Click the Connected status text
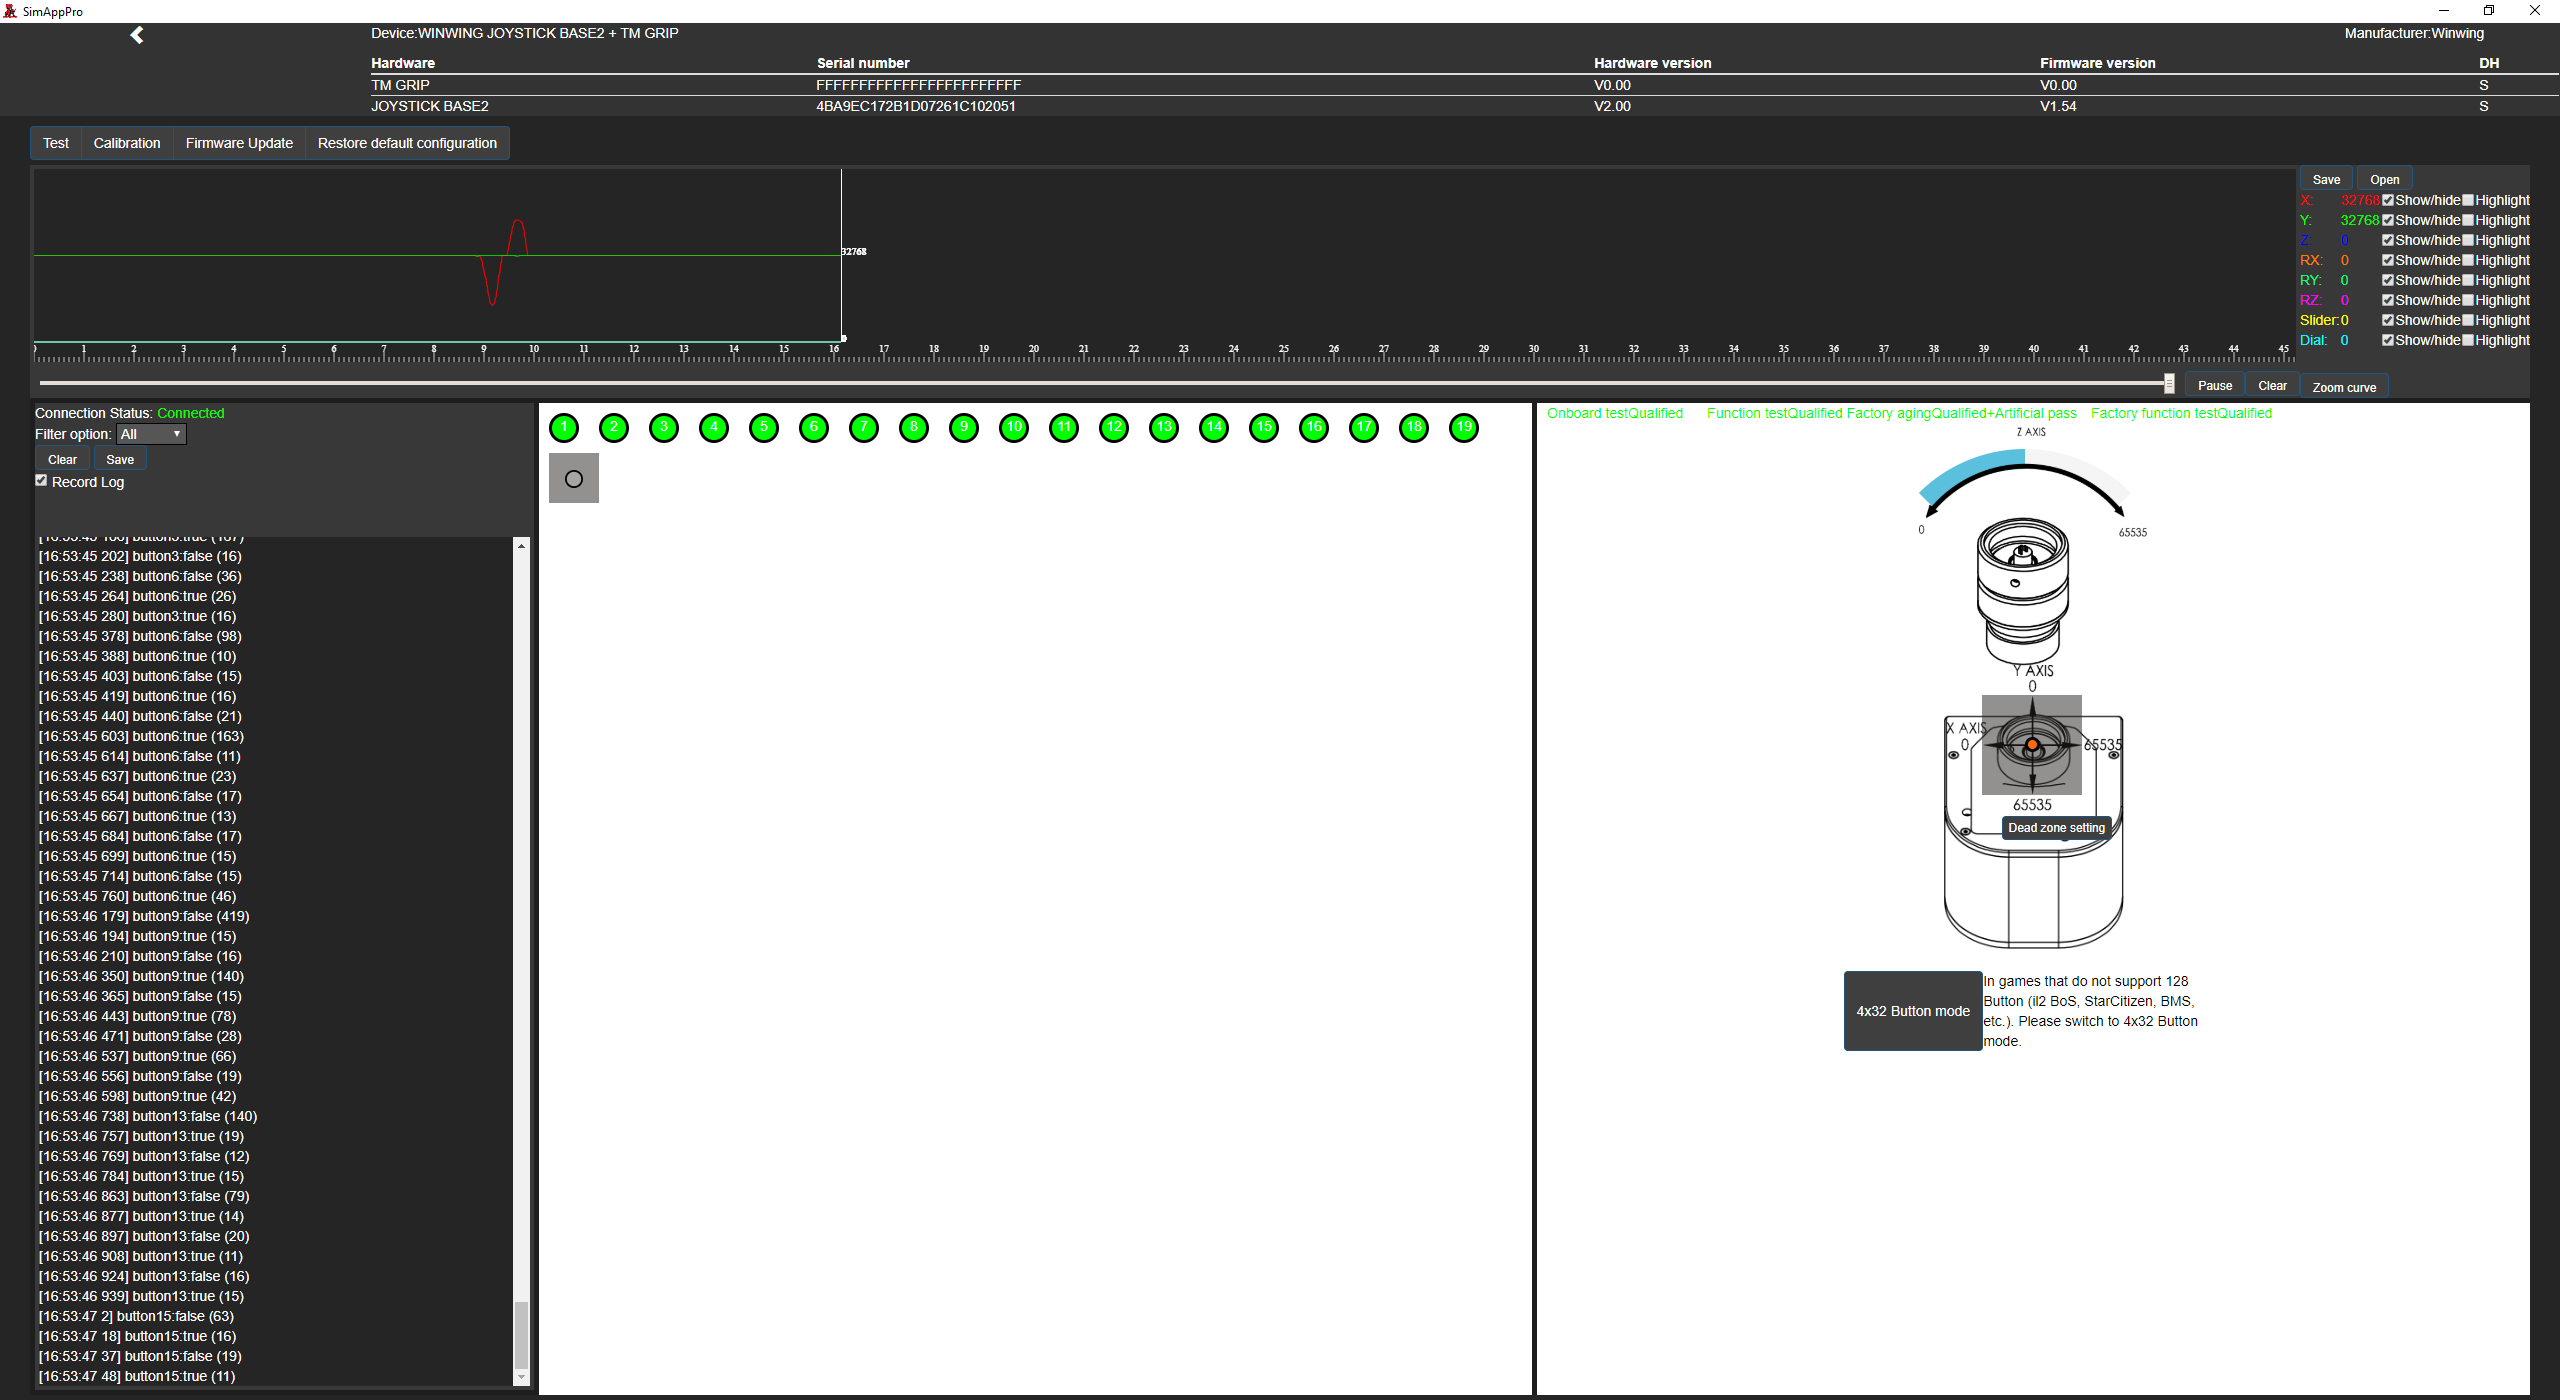This screenshot has height=1400, width=2560. pyautogui.click(x=191, y=413)
